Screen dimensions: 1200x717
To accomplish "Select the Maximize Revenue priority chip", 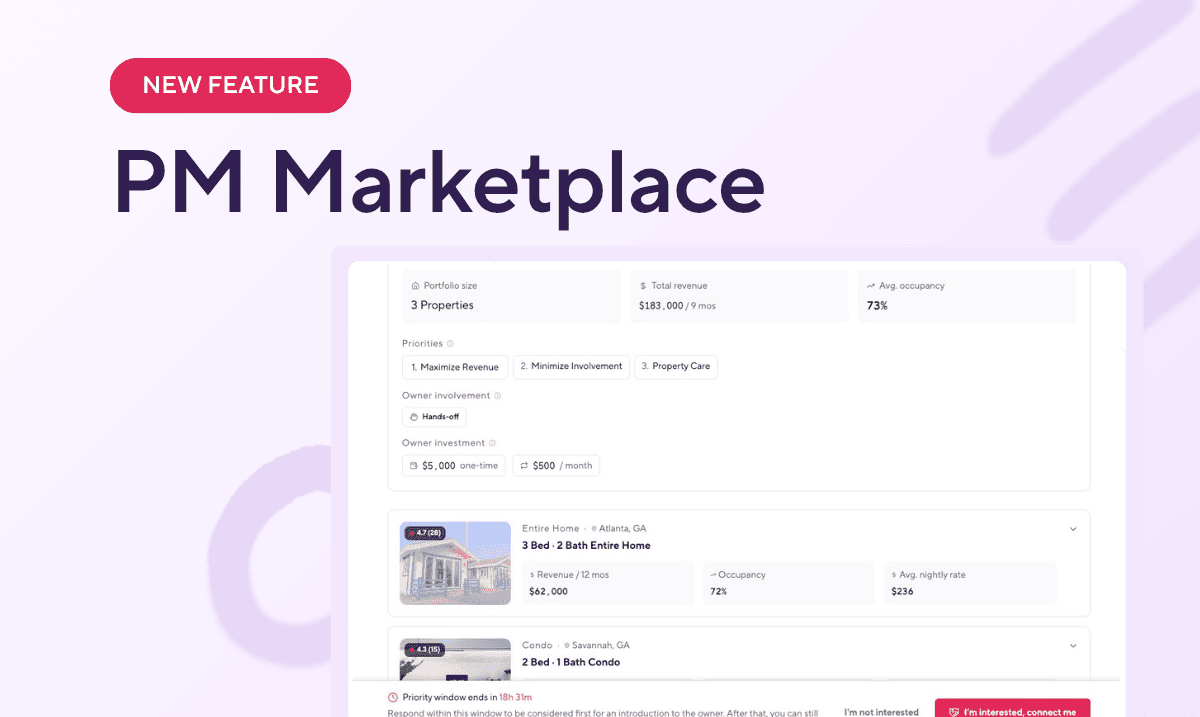I will tap(455, 366).
